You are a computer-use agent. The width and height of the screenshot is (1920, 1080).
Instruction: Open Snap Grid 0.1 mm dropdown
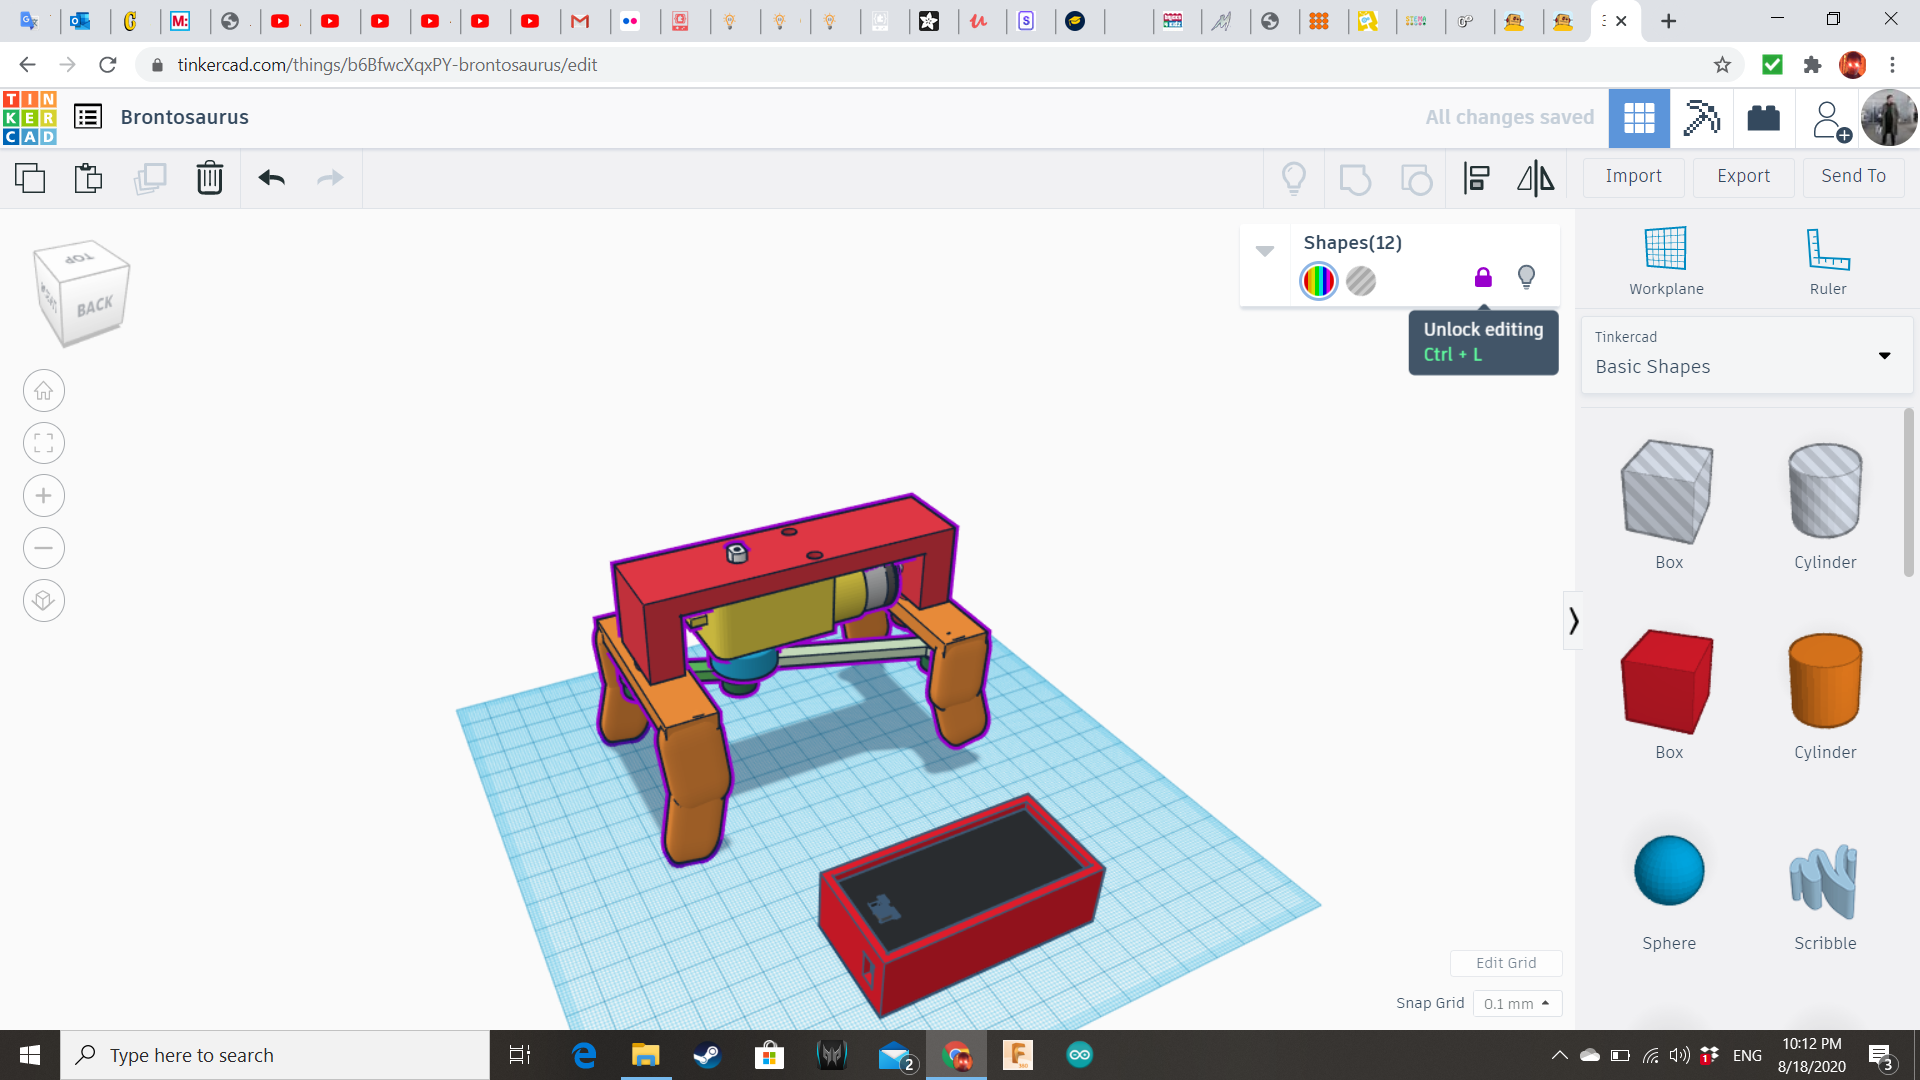1516,1003
